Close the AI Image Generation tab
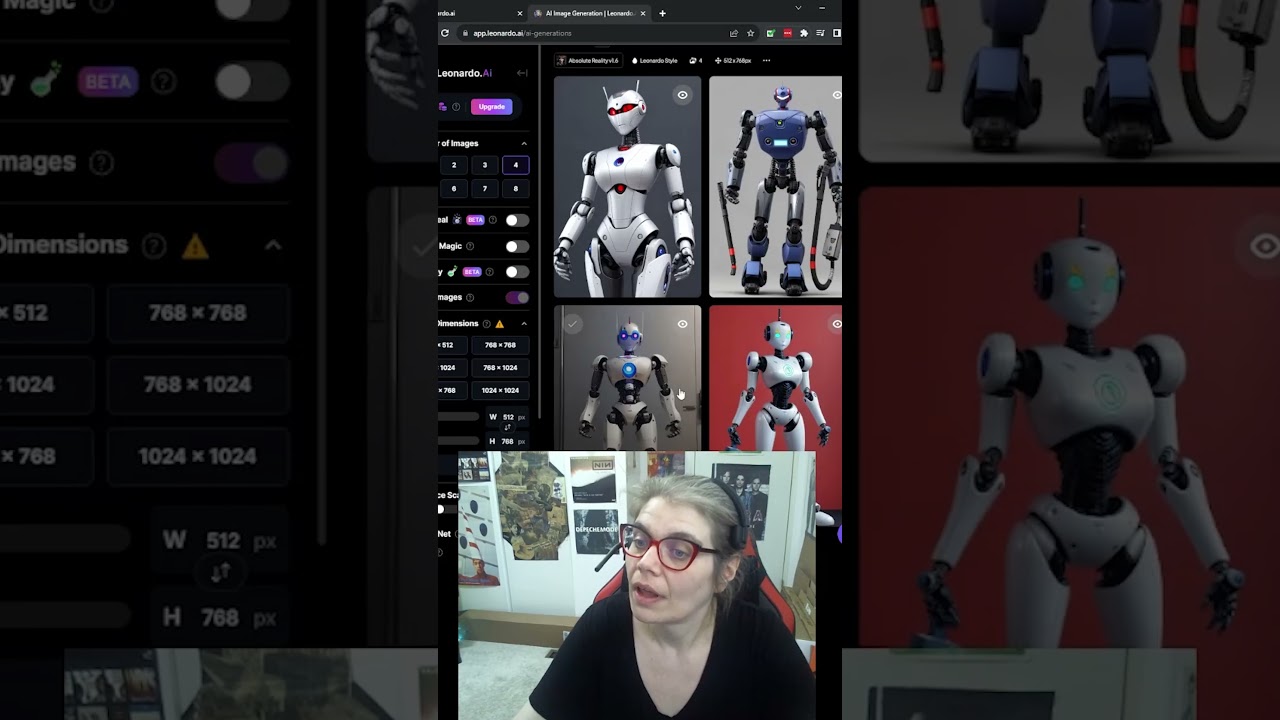 (643, 13)
